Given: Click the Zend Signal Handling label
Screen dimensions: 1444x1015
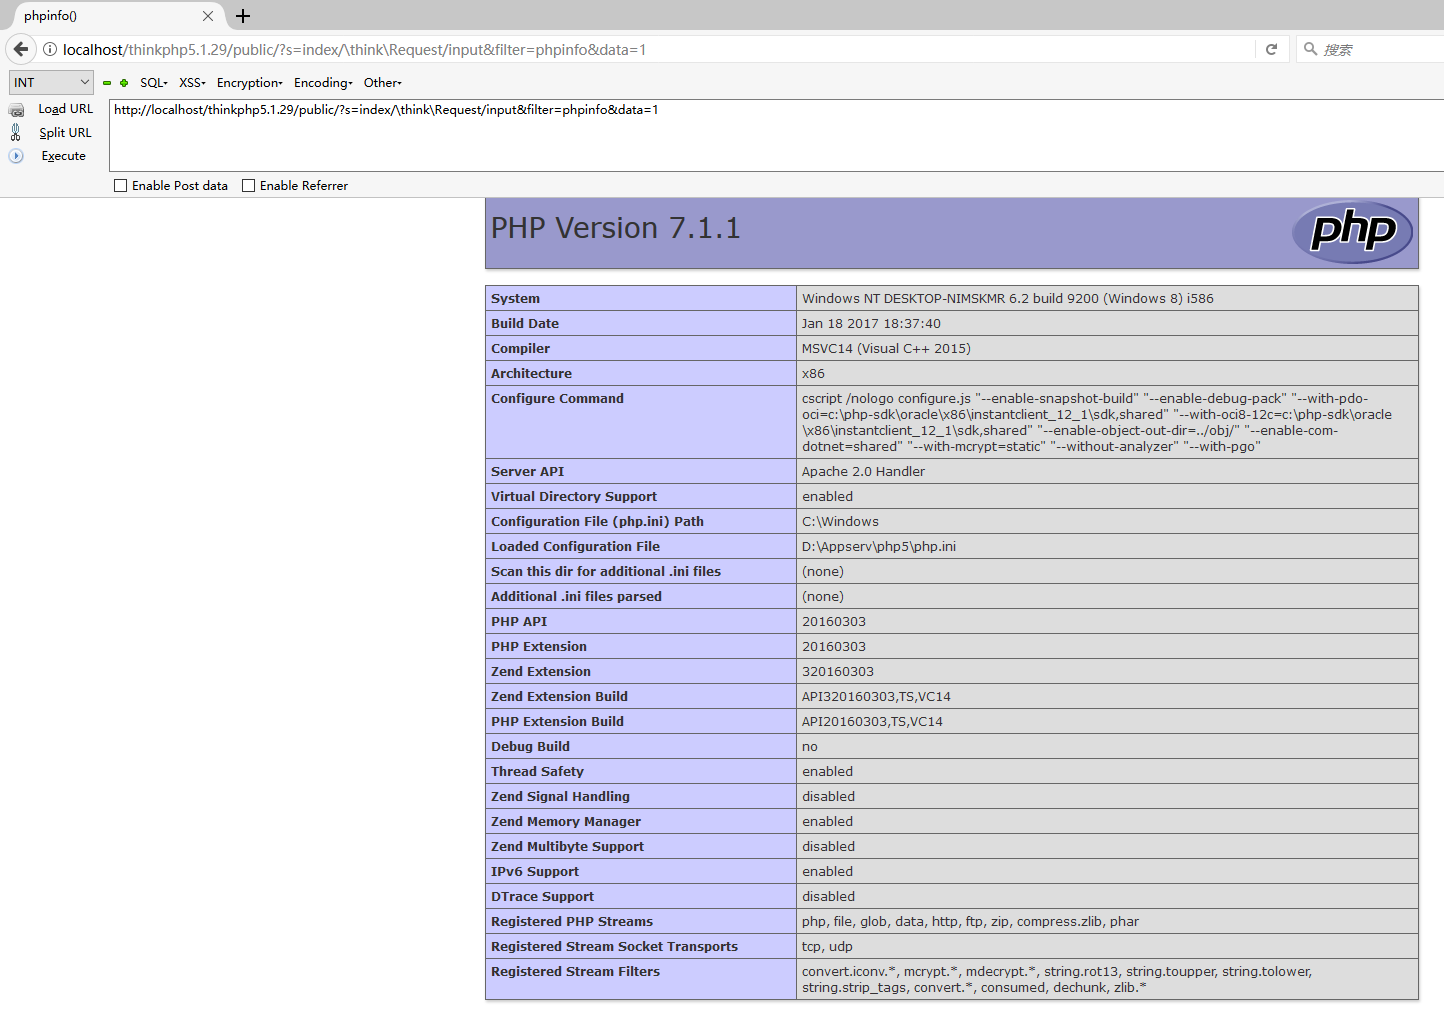Looking at the screenshot, I should click(560, 796).
